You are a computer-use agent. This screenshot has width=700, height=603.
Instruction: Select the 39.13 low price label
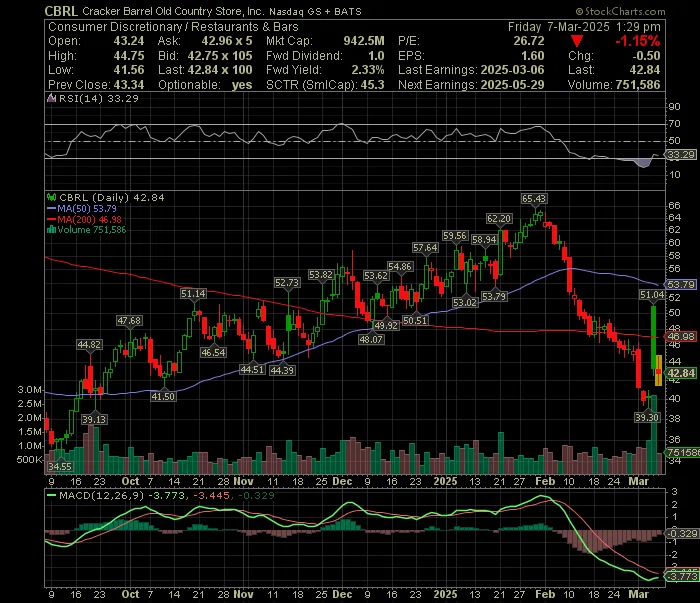point(94,420)
